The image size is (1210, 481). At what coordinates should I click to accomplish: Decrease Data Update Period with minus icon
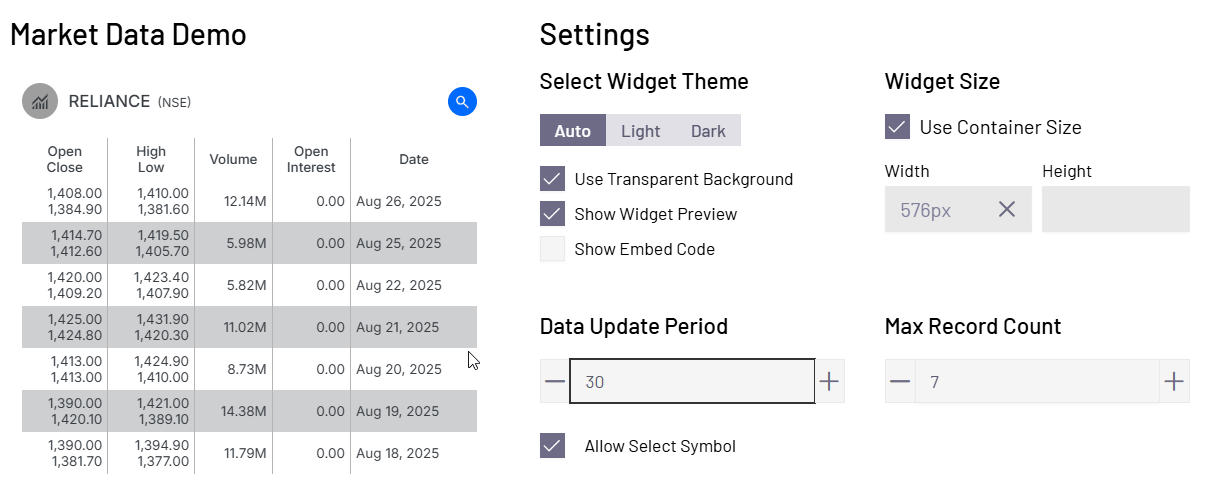(555, 381)
